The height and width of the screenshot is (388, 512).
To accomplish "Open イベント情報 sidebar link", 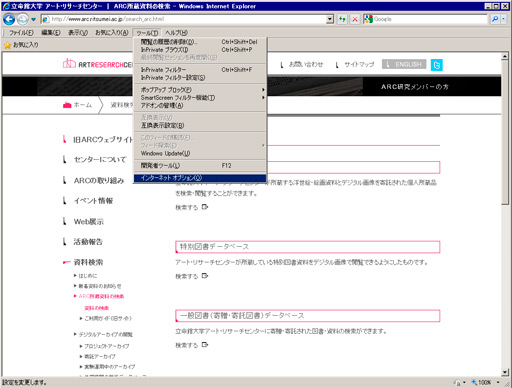I will coord(93,201).
